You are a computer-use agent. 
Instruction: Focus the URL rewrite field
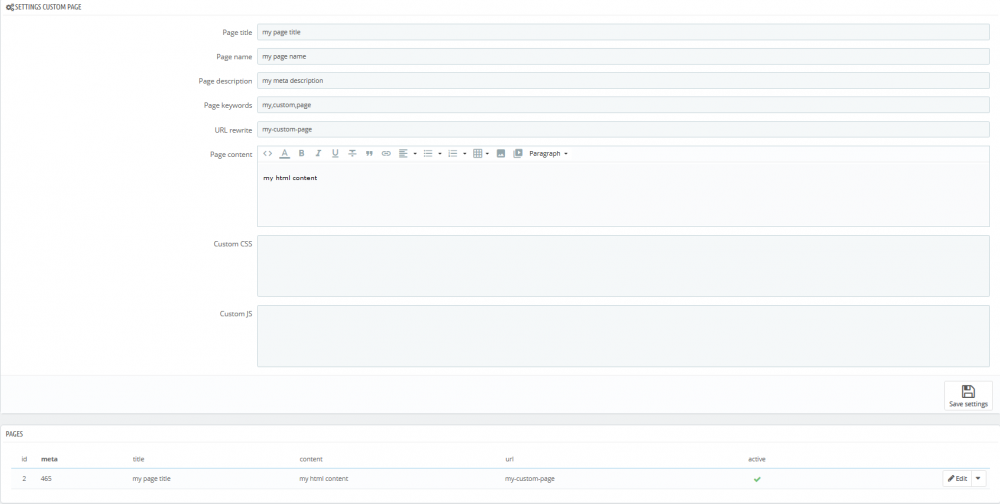pos(623,130)
